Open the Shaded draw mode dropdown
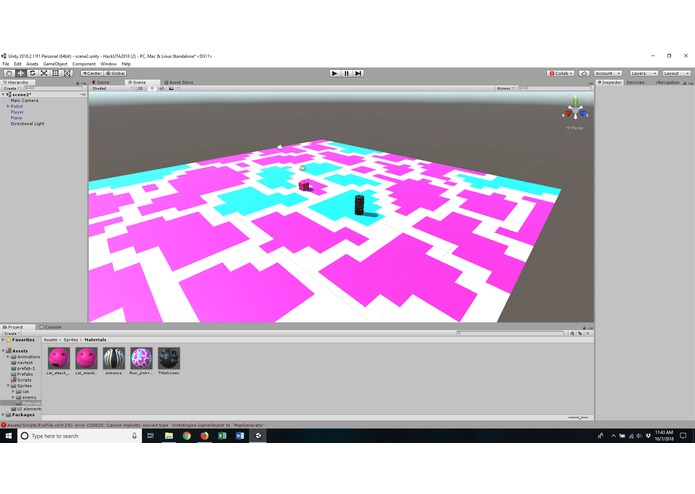The width and height of the screenshot is (695, 494). [x=112, y=88]
